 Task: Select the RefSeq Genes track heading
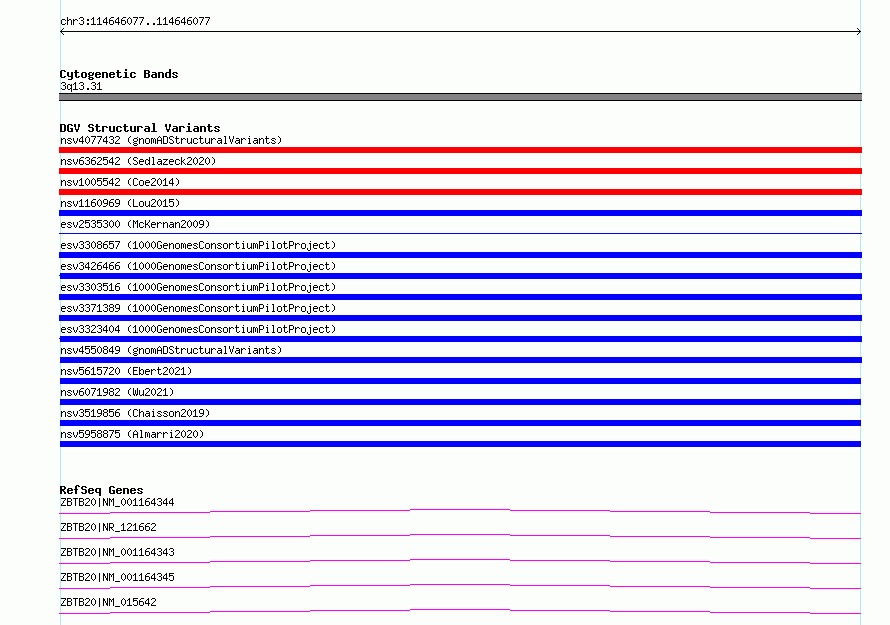(102, 490)
